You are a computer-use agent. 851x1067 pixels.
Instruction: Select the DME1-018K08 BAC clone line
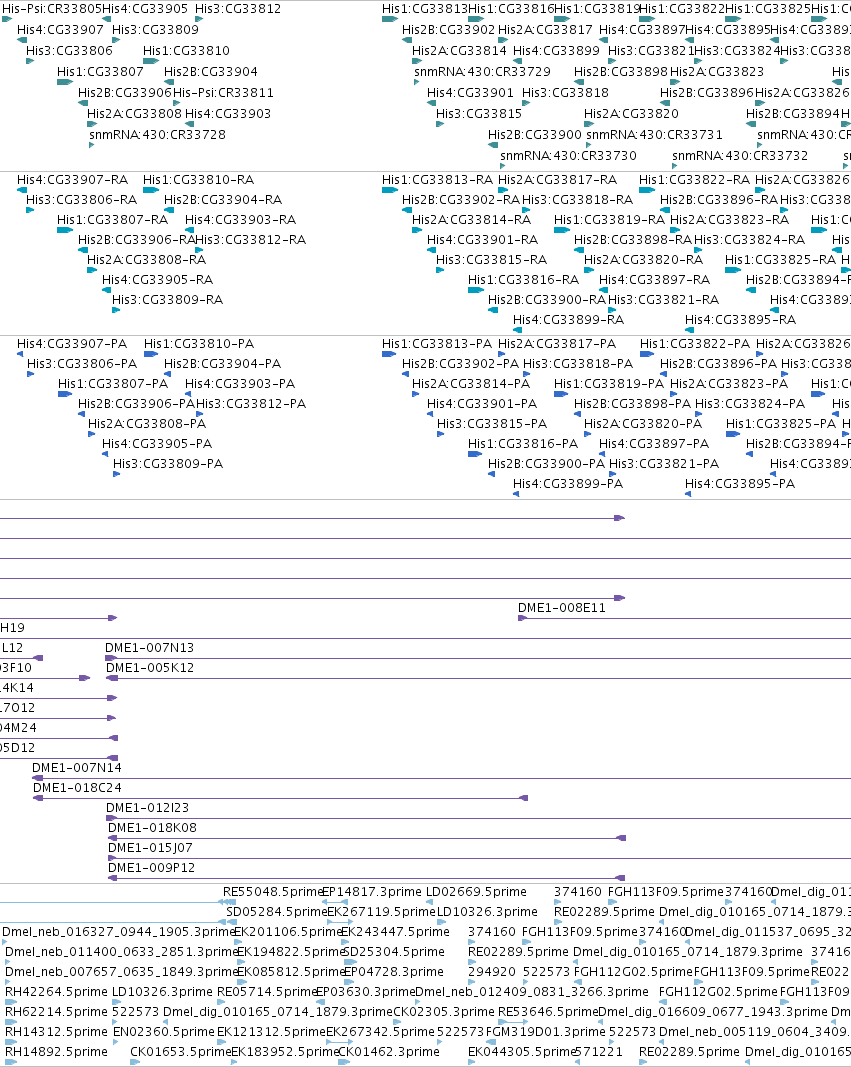click(x=367, y=838)
